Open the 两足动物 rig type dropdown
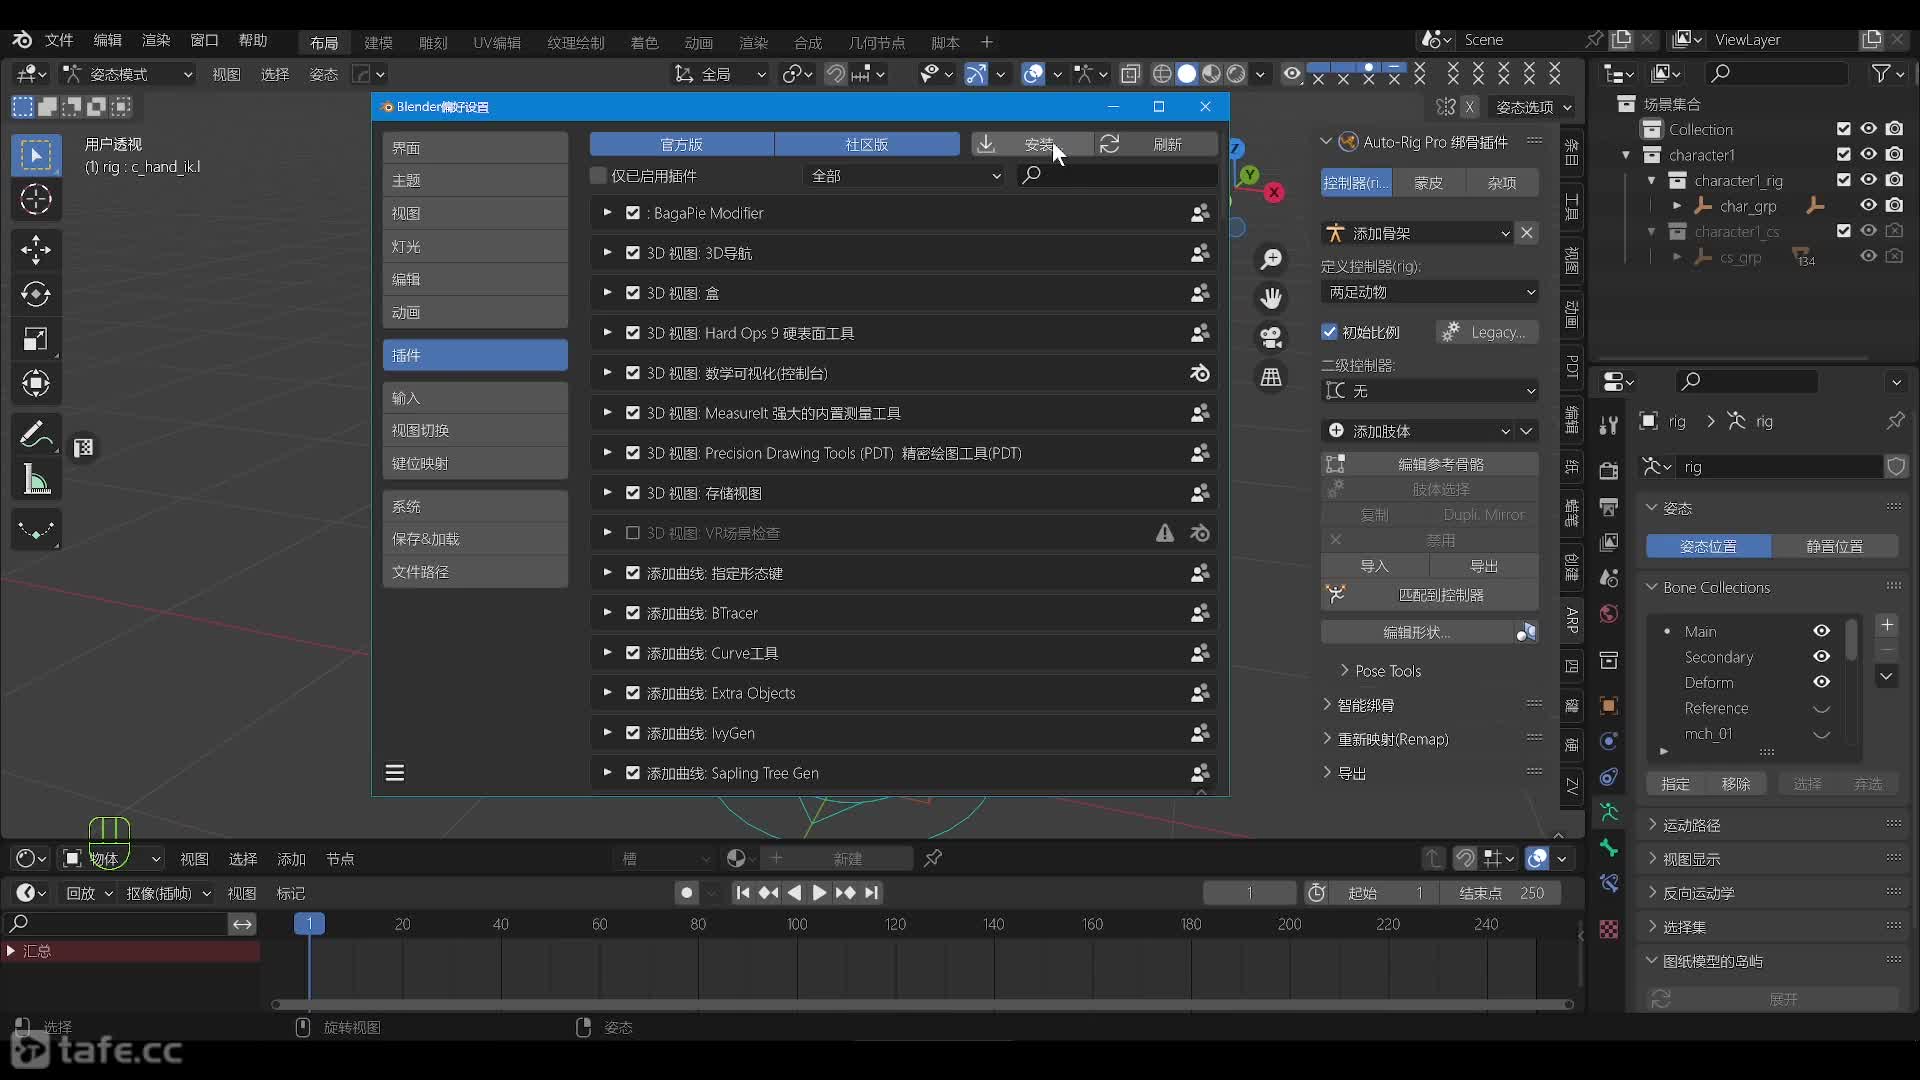This screenshot has width=1920, height=1080. tap(1430, 292)
